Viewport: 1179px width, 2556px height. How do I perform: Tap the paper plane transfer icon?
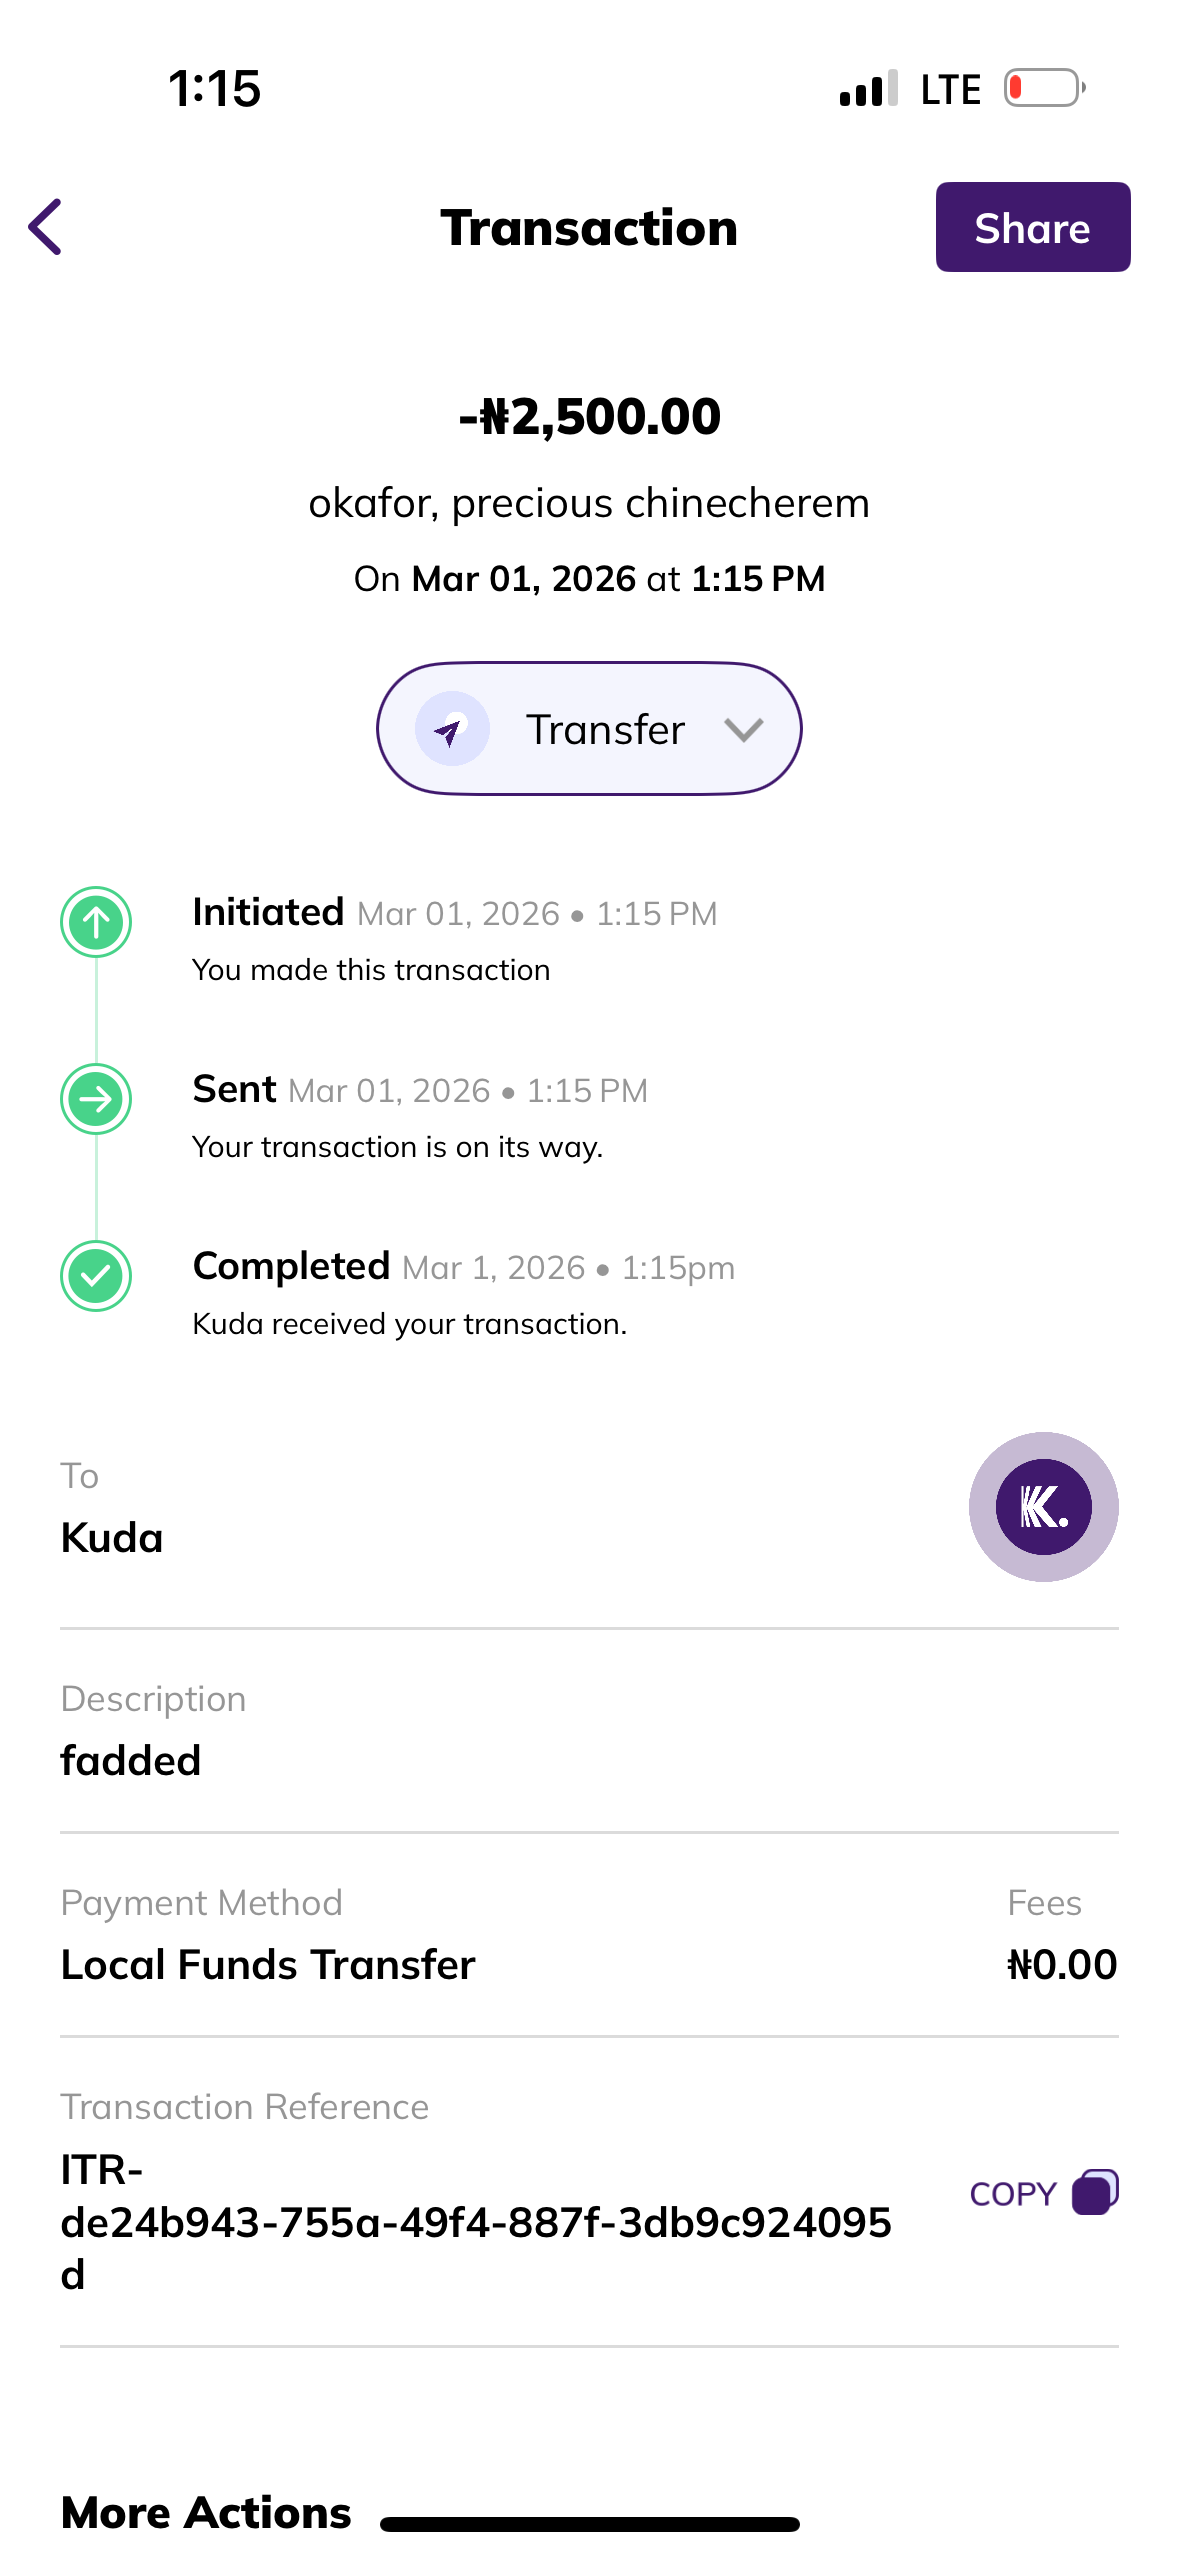452,729
